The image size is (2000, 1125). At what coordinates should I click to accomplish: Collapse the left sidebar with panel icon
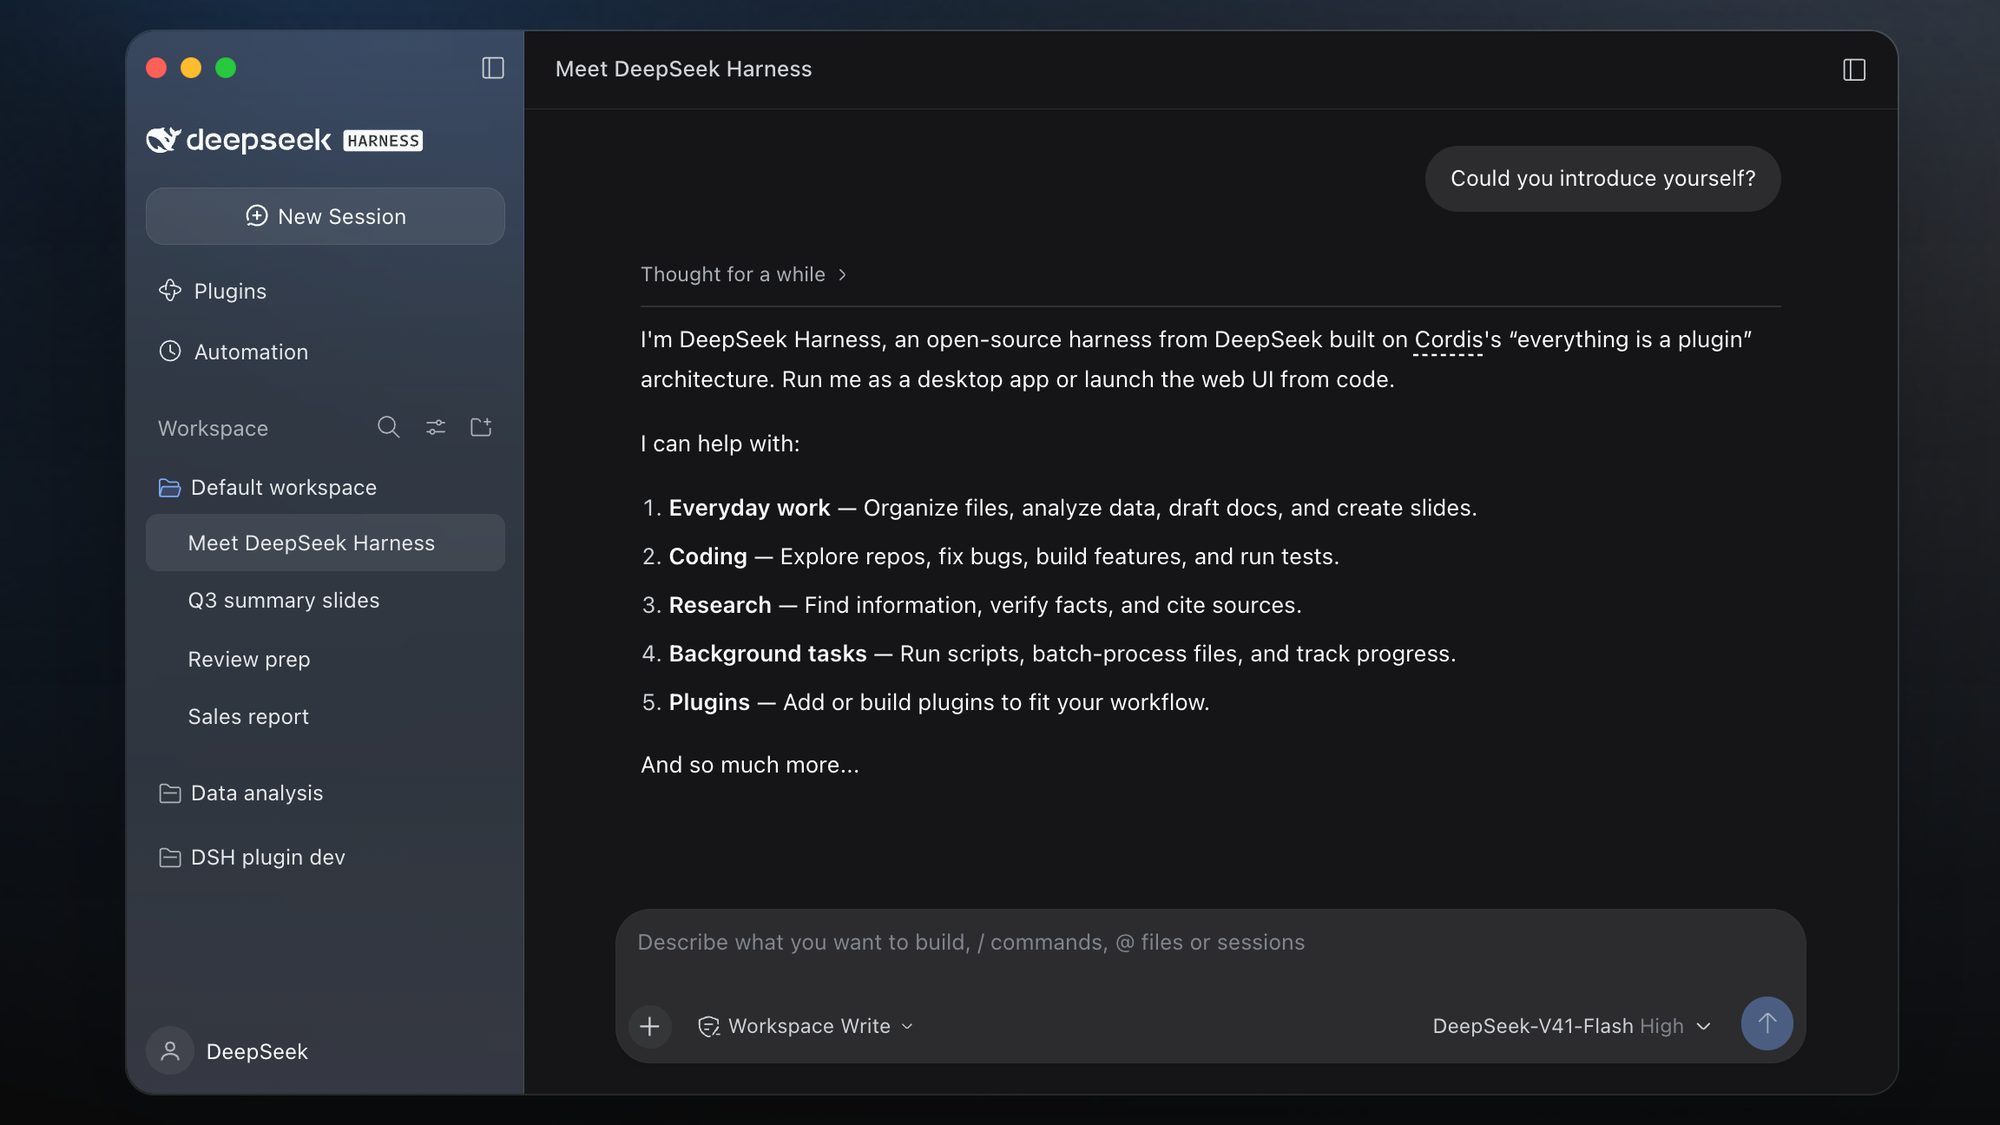point(493,68)
